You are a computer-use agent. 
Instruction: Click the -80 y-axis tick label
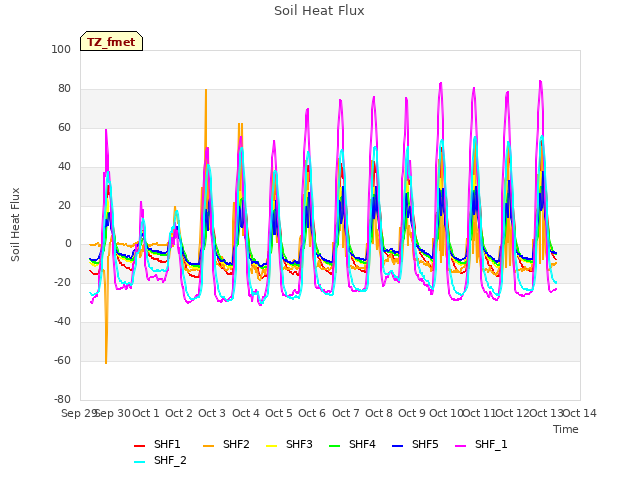click(62, 399)
